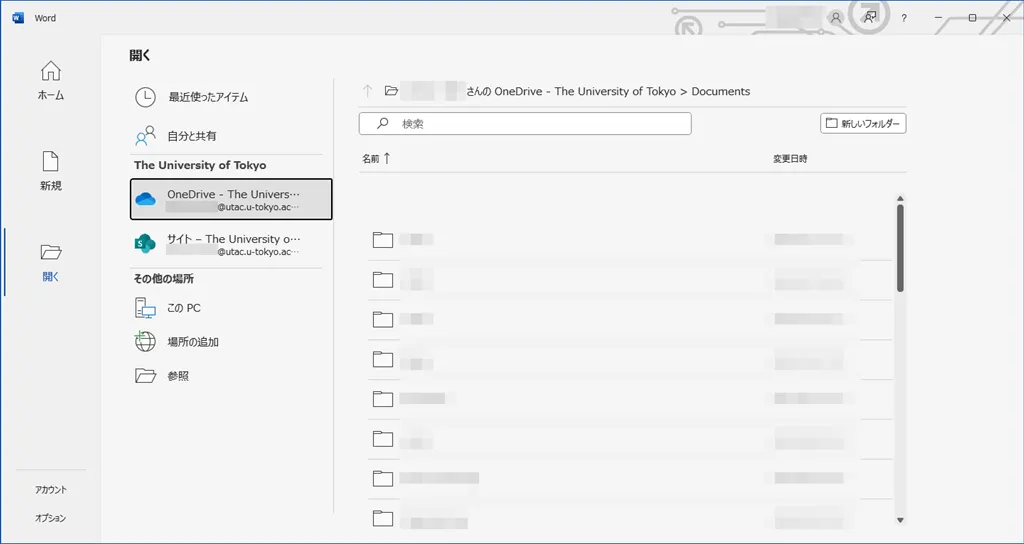Create folder with 新しいフォルダー button

click(x=863, y=124)
